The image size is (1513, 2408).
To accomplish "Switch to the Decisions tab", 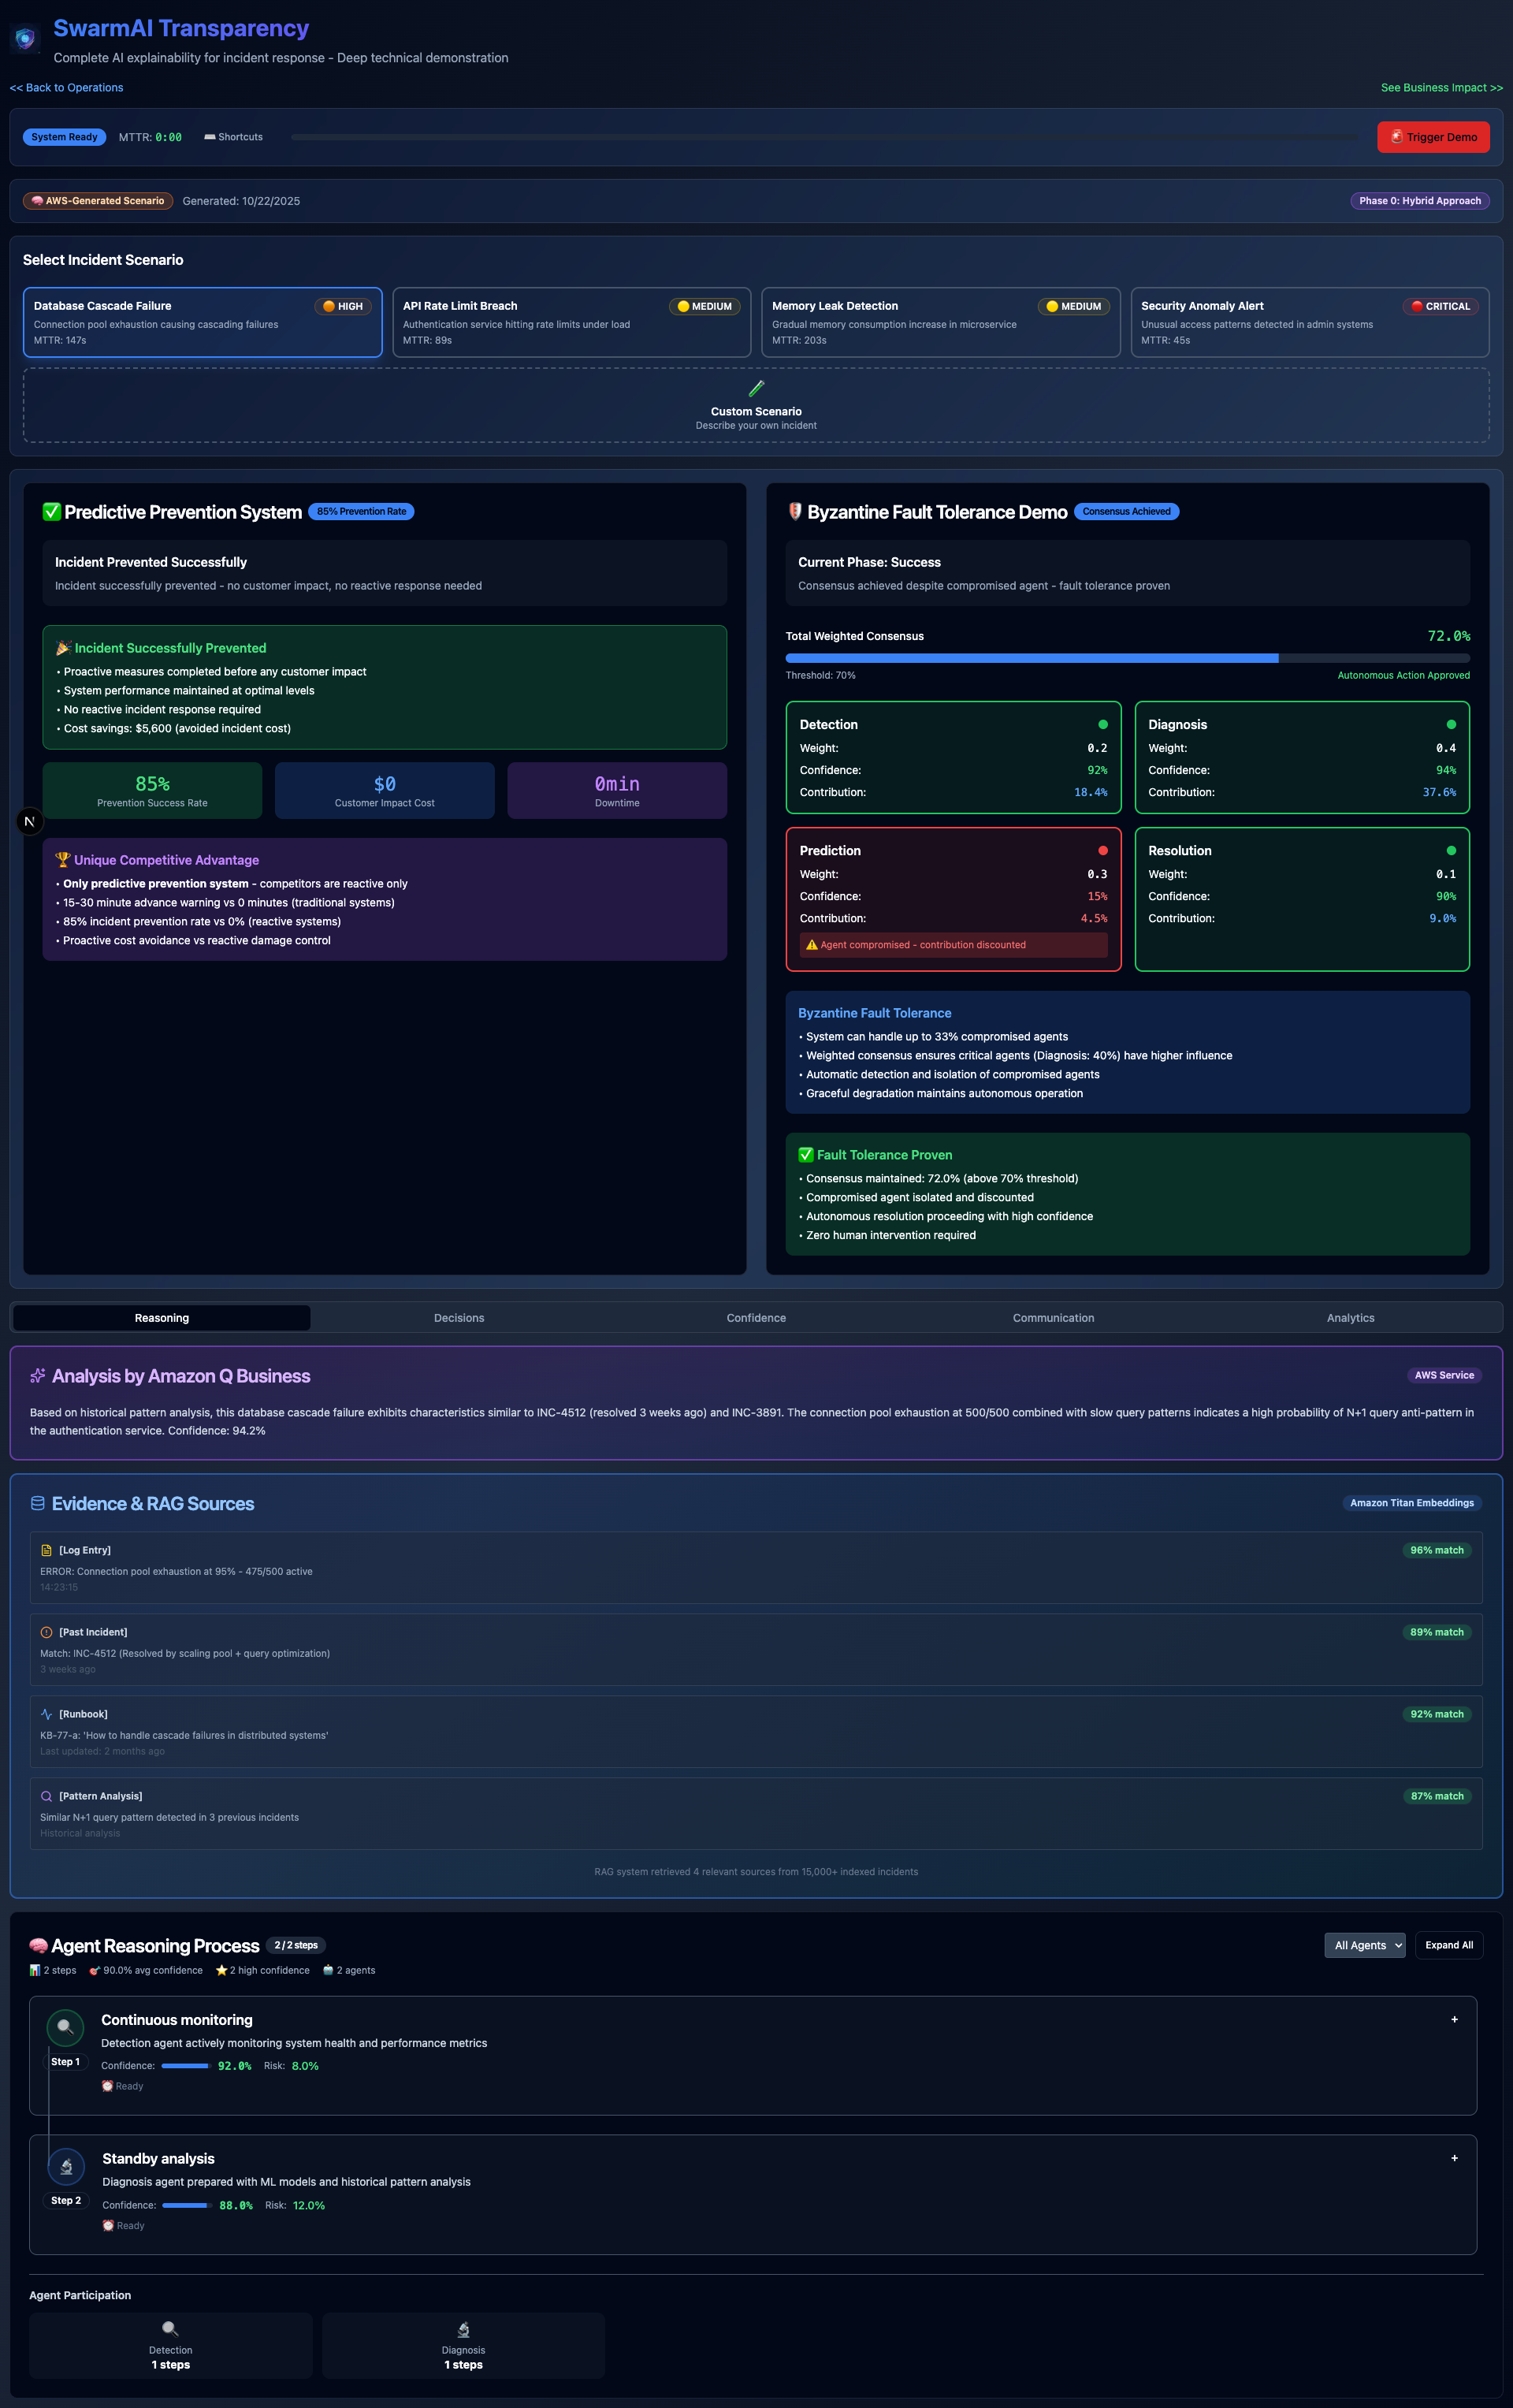I will (459, 1318).
